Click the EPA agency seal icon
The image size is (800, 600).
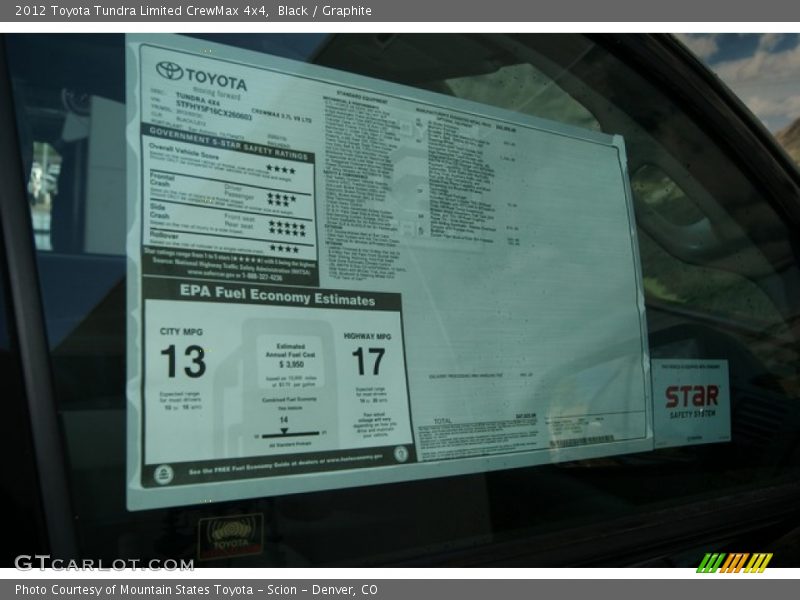coord(164,471)
